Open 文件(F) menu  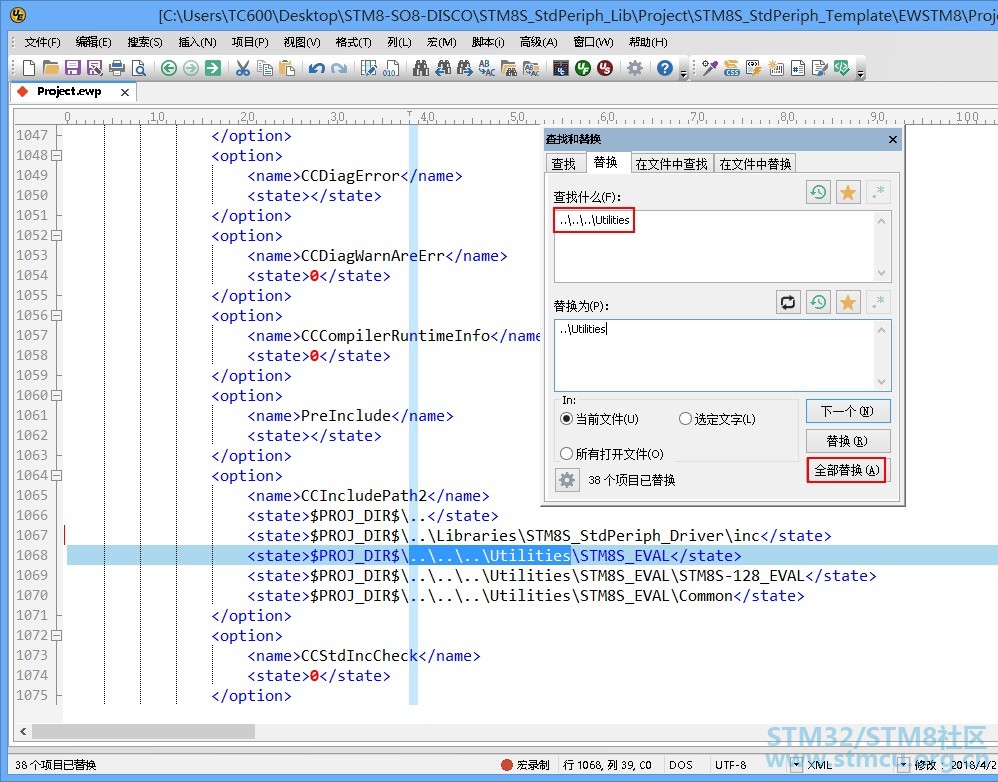click(x=42, y=42)
